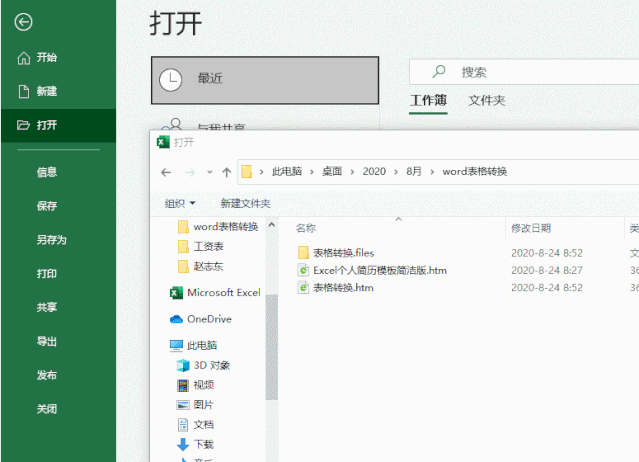Click 8月 in the address breadcrumb

tap(414, 172)
